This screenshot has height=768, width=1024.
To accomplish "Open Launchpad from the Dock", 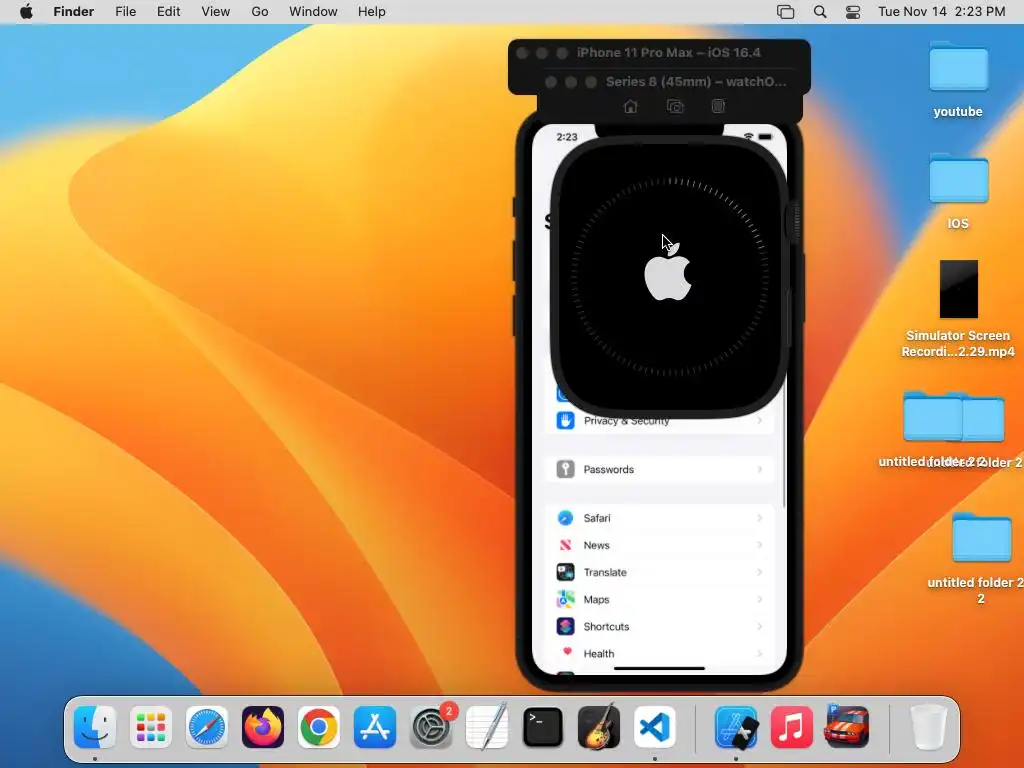I will (151, 727).
